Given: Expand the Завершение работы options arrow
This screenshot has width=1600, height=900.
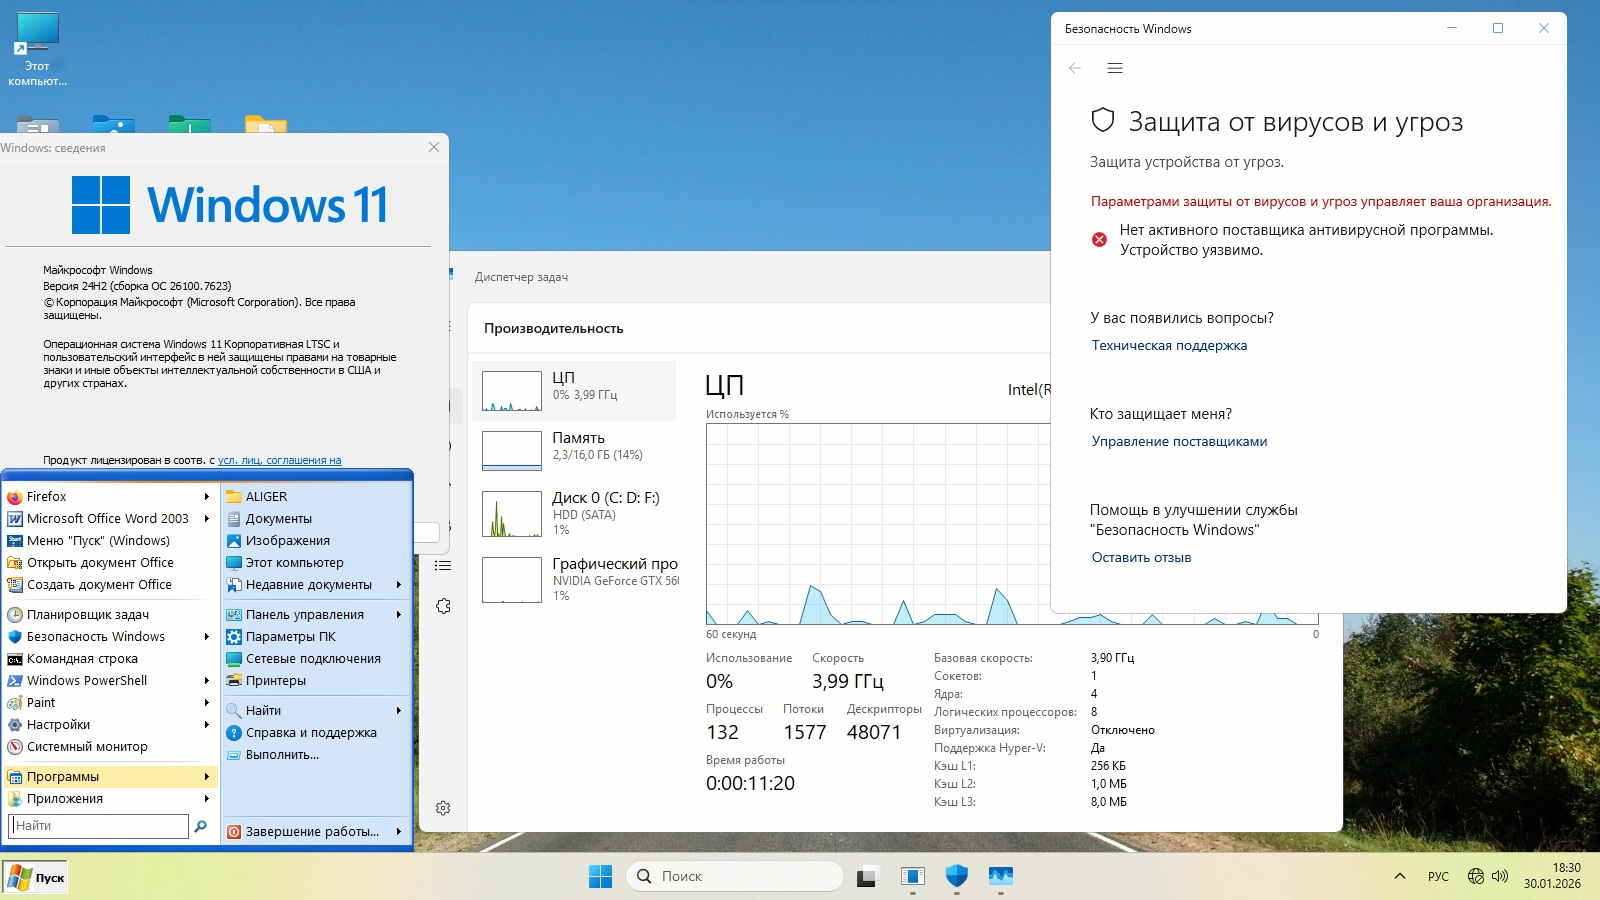Looking at the screenshot, I should click(399, 831).
